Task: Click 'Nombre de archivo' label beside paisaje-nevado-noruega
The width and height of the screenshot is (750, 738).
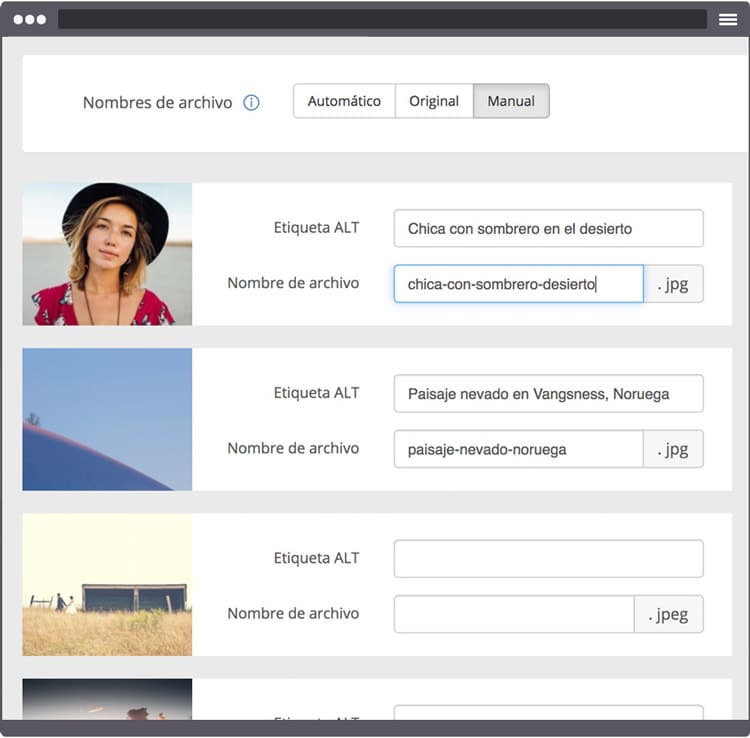Action: click(293, 448)
